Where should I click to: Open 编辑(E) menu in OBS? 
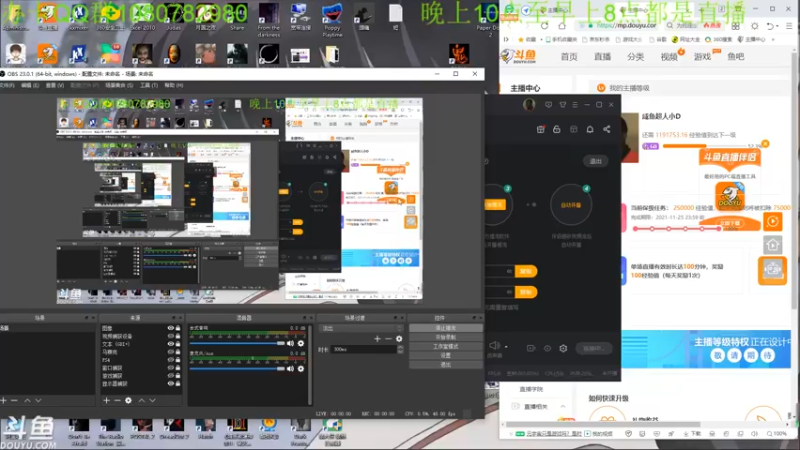30,85
